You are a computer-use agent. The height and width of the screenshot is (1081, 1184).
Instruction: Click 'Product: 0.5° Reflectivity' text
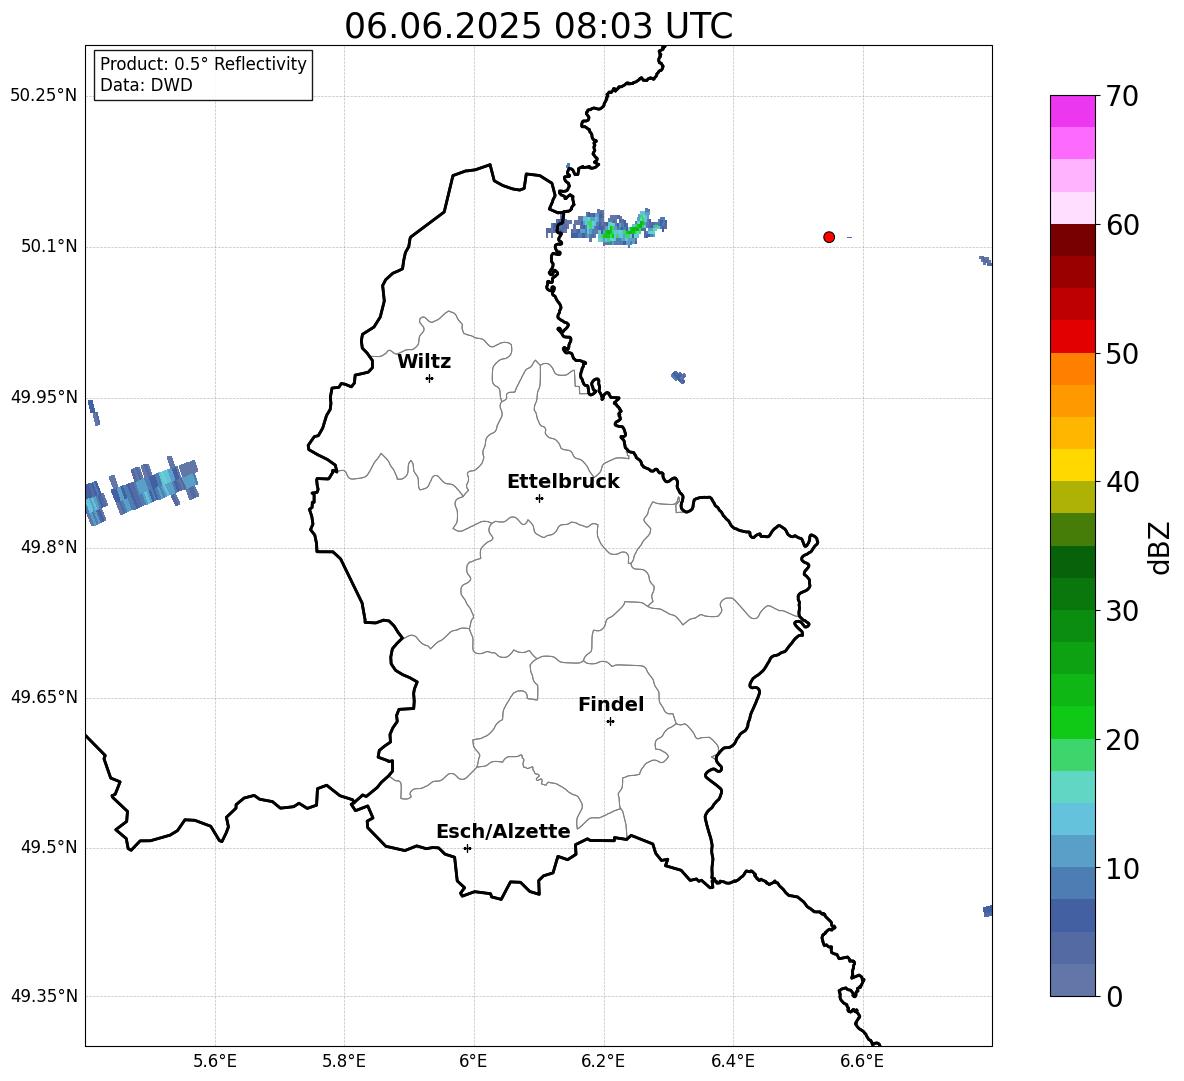(203, 64)
